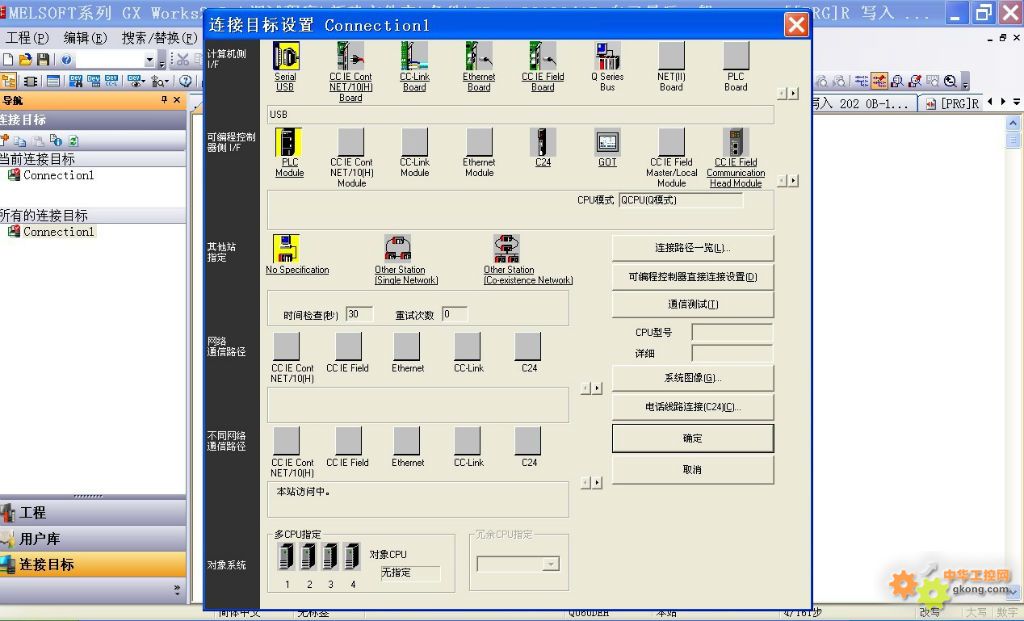Select multi-CPU number 4 icon
Viewport: 1024px width, 621px height.
[x=352, y=556]
